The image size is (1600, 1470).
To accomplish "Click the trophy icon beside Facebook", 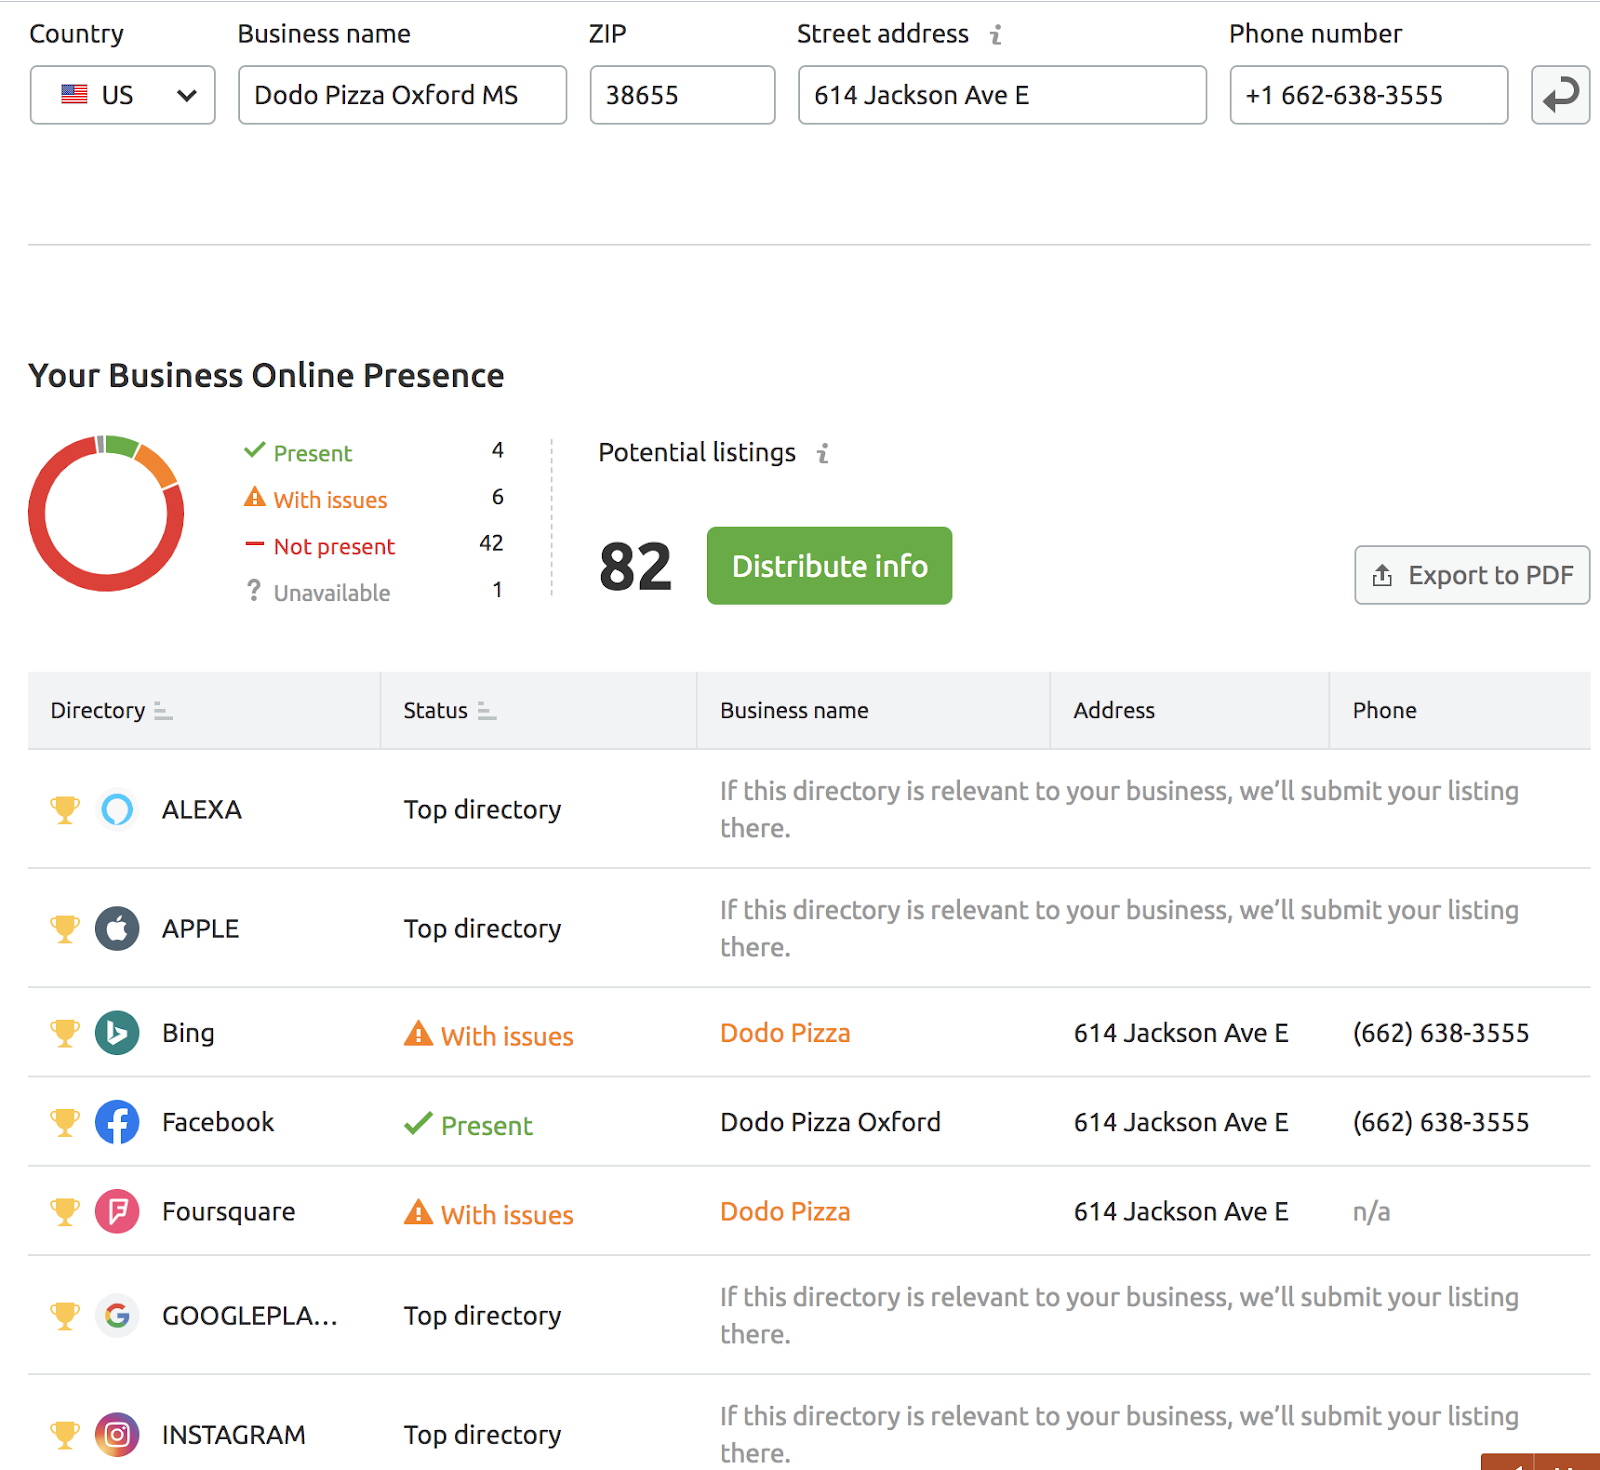I will [64, 1121].
